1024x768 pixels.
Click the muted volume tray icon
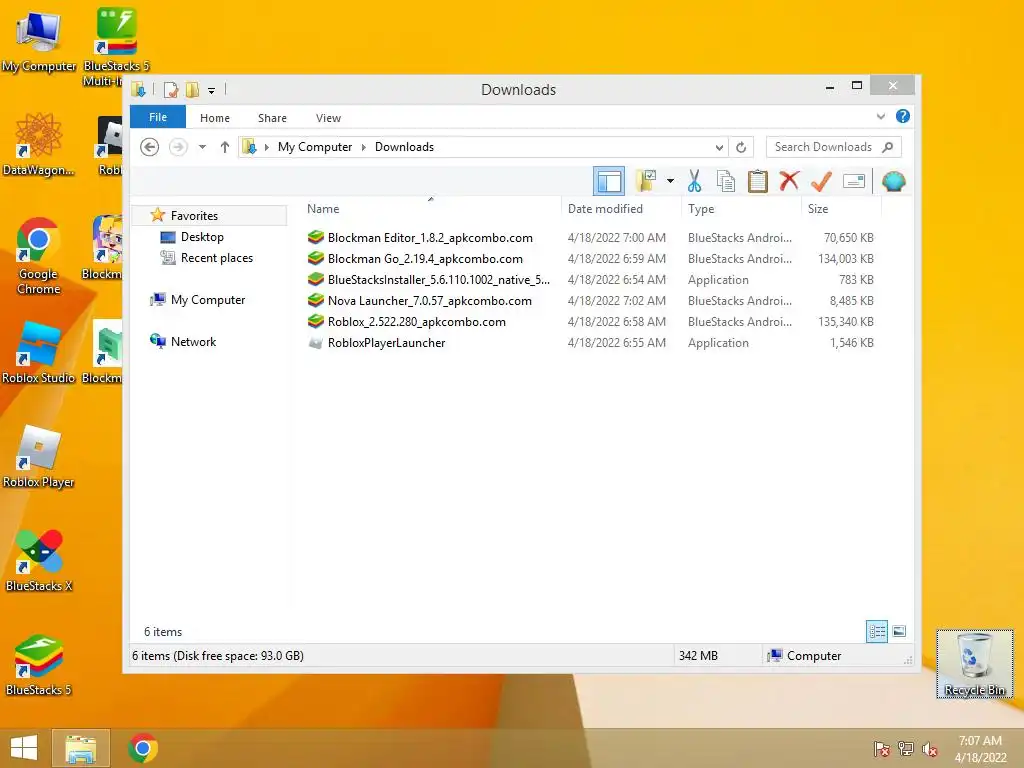929,749
